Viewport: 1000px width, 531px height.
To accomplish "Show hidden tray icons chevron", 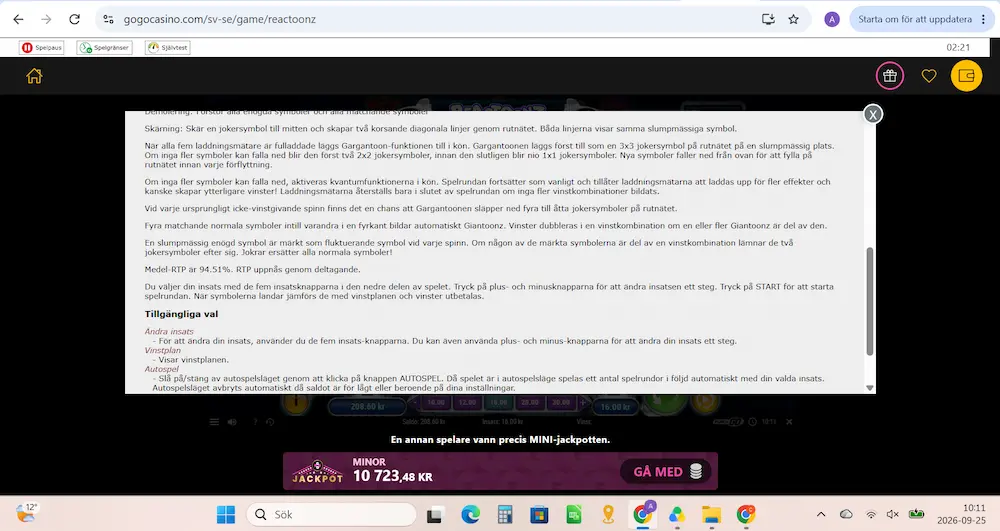I will point(821,514).
